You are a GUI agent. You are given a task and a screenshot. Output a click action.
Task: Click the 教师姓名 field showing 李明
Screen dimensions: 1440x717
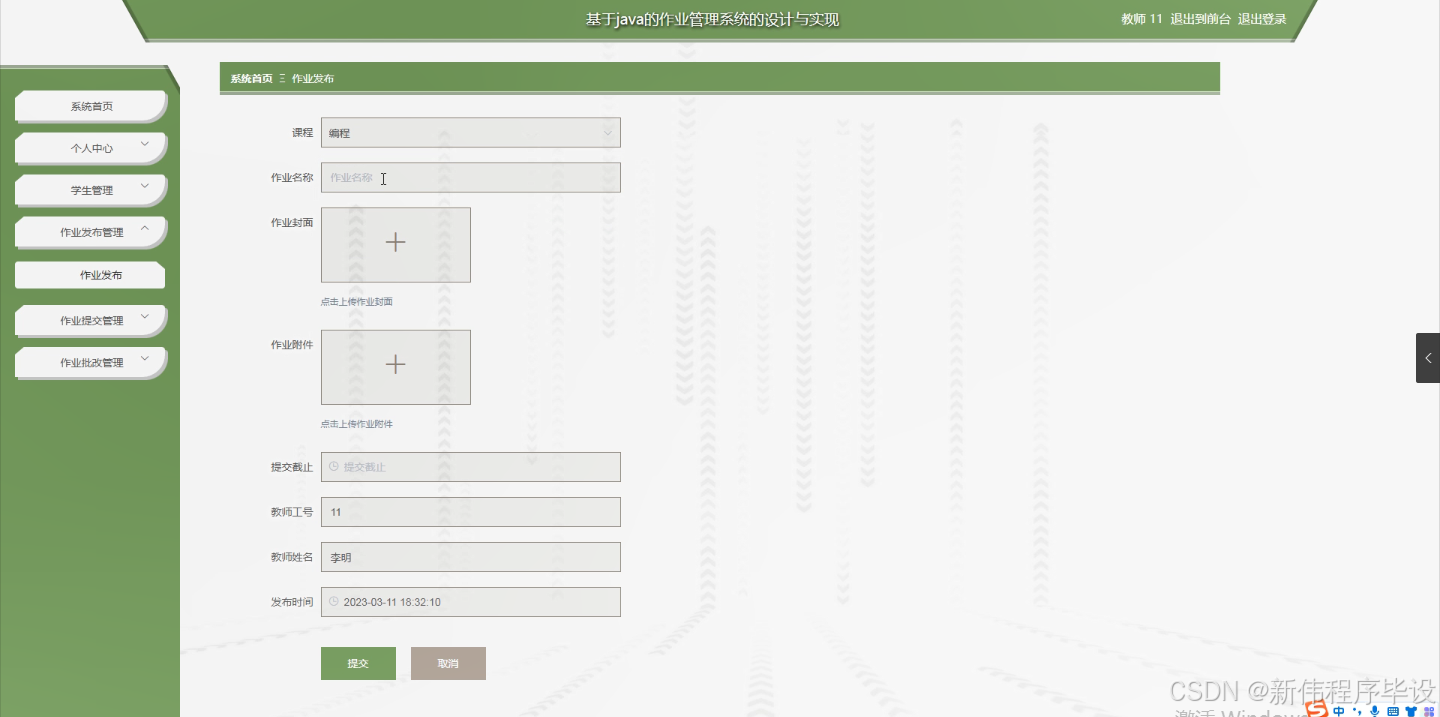coord(470,557)
